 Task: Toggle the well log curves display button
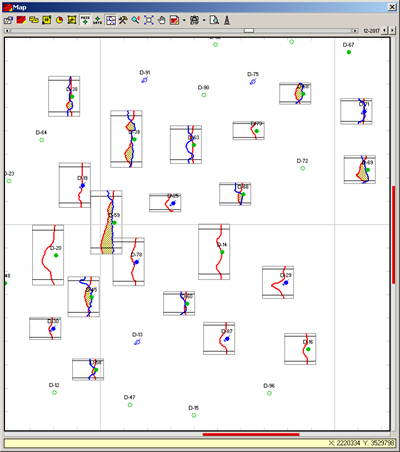[111, 20]
